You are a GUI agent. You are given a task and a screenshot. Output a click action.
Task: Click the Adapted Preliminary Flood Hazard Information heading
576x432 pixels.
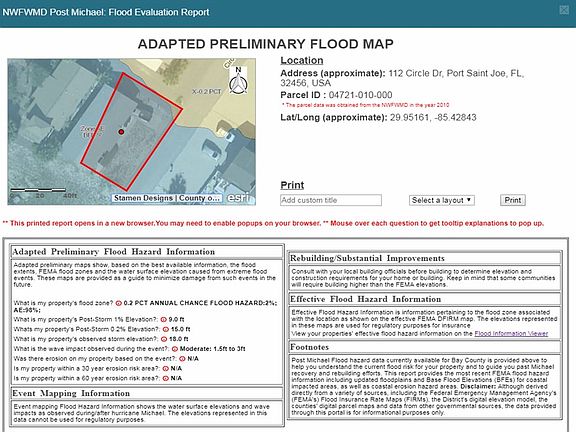114,252
